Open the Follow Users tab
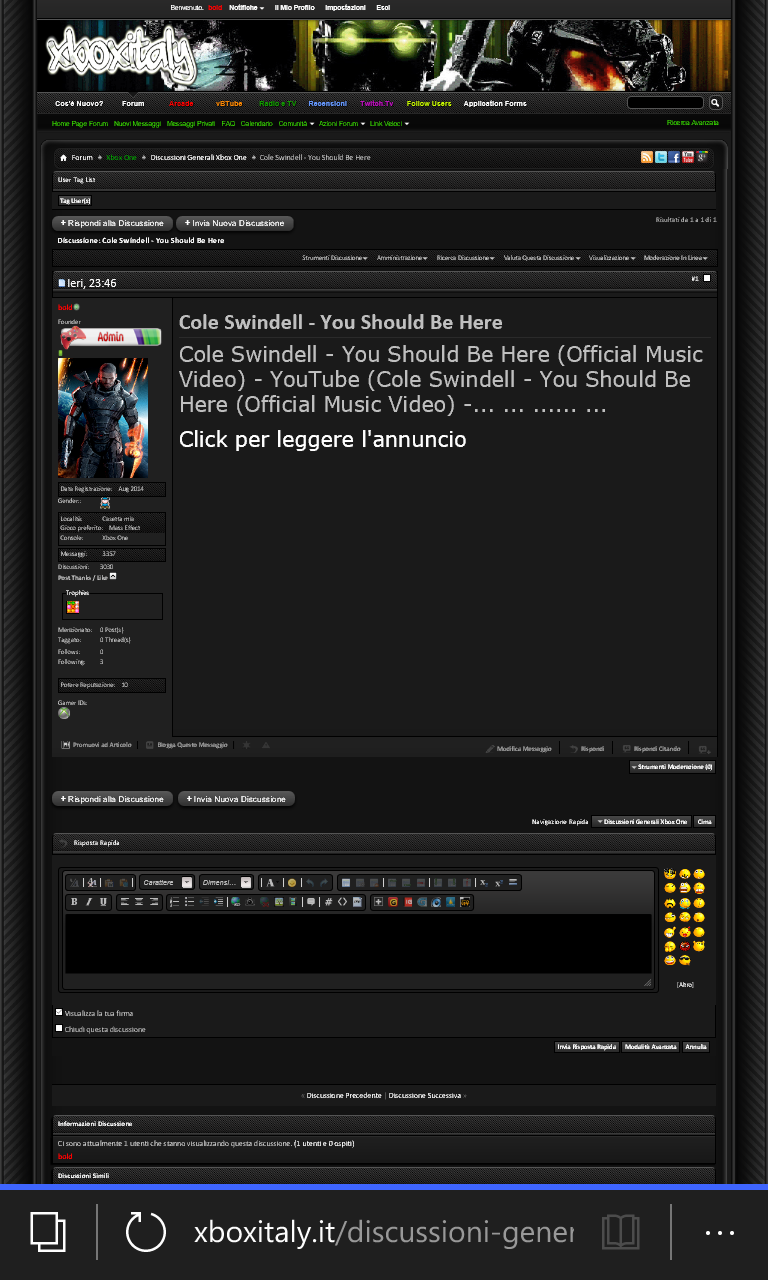This screenshot has width=768, height=1280. pyautogui.click(x=429, y=103)
